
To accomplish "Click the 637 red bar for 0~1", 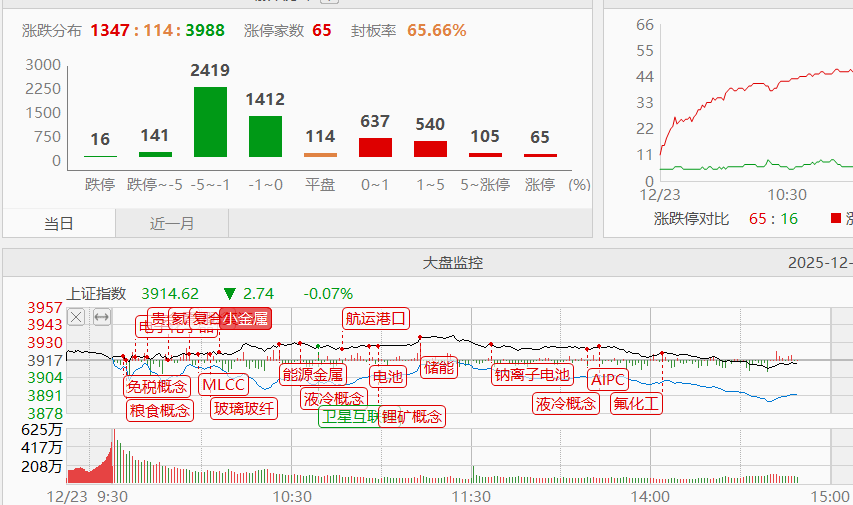I will pos(375,148).
